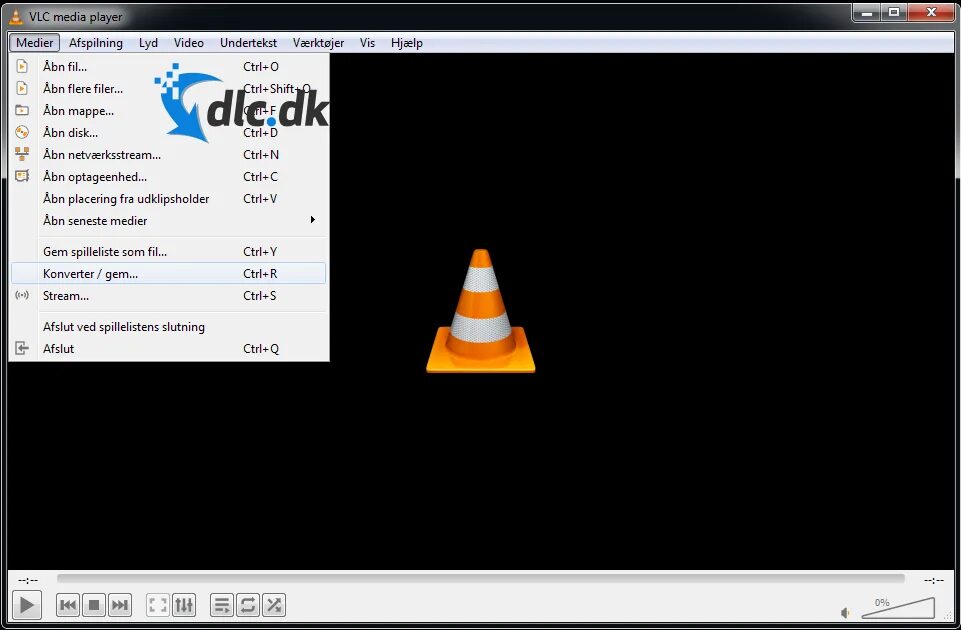The image size is (961, 630).
Task: Mute audio with the speaker icon
Action: pos(846,613)
